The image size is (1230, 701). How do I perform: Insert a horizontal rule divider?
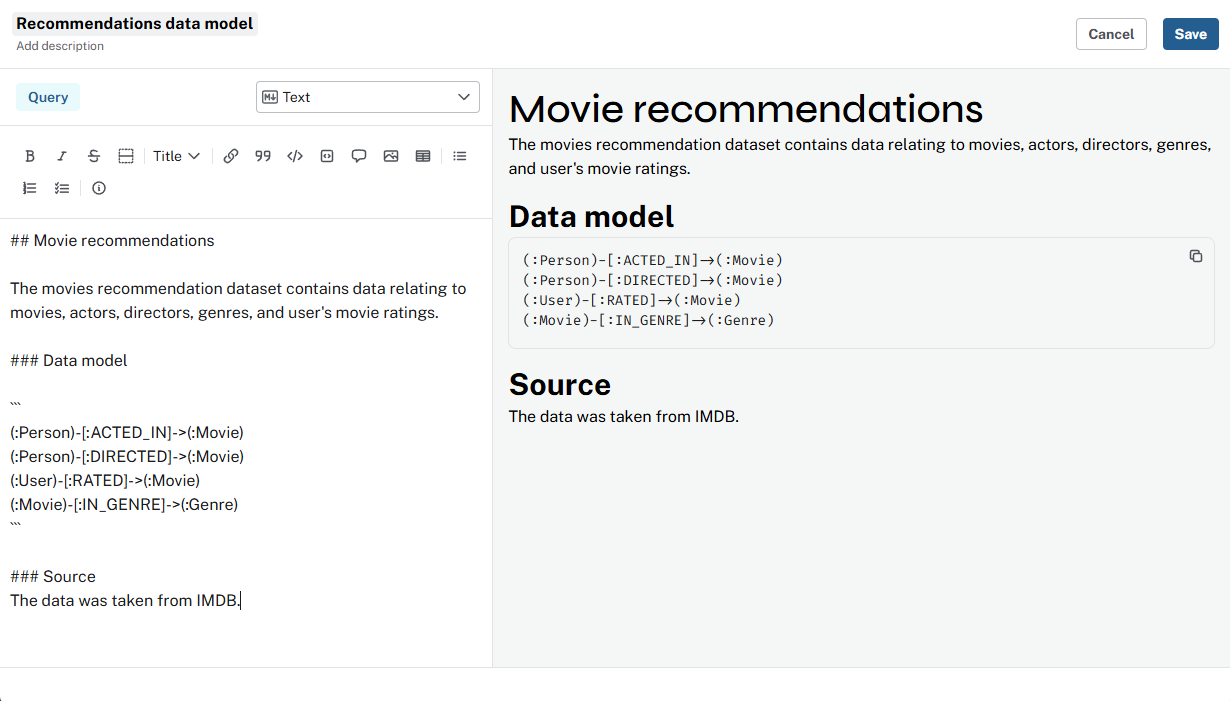[x=126, y=156]
